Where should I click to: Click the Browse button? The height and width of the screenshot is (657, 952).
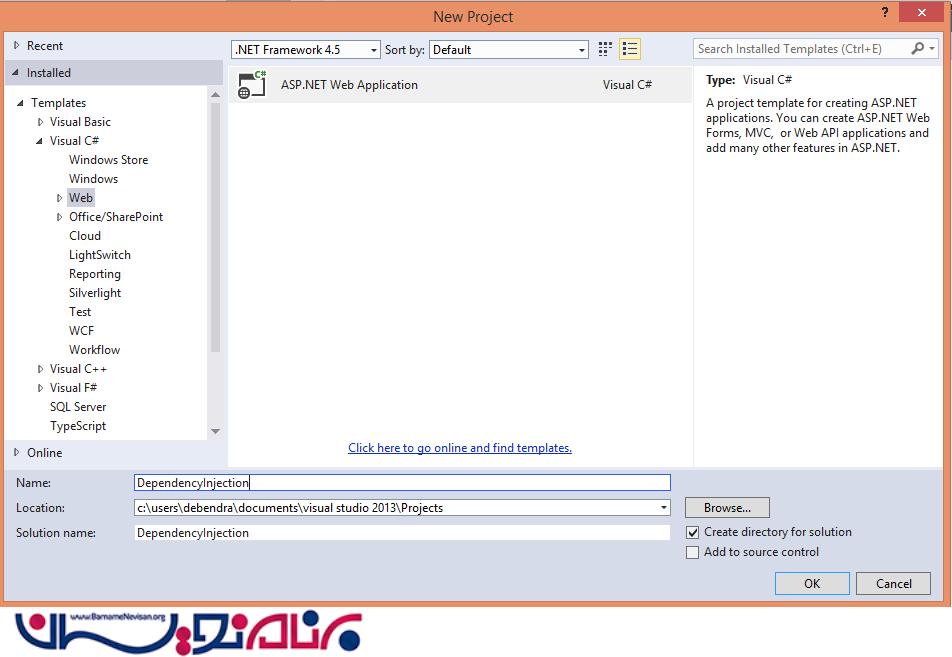point(727,508)
